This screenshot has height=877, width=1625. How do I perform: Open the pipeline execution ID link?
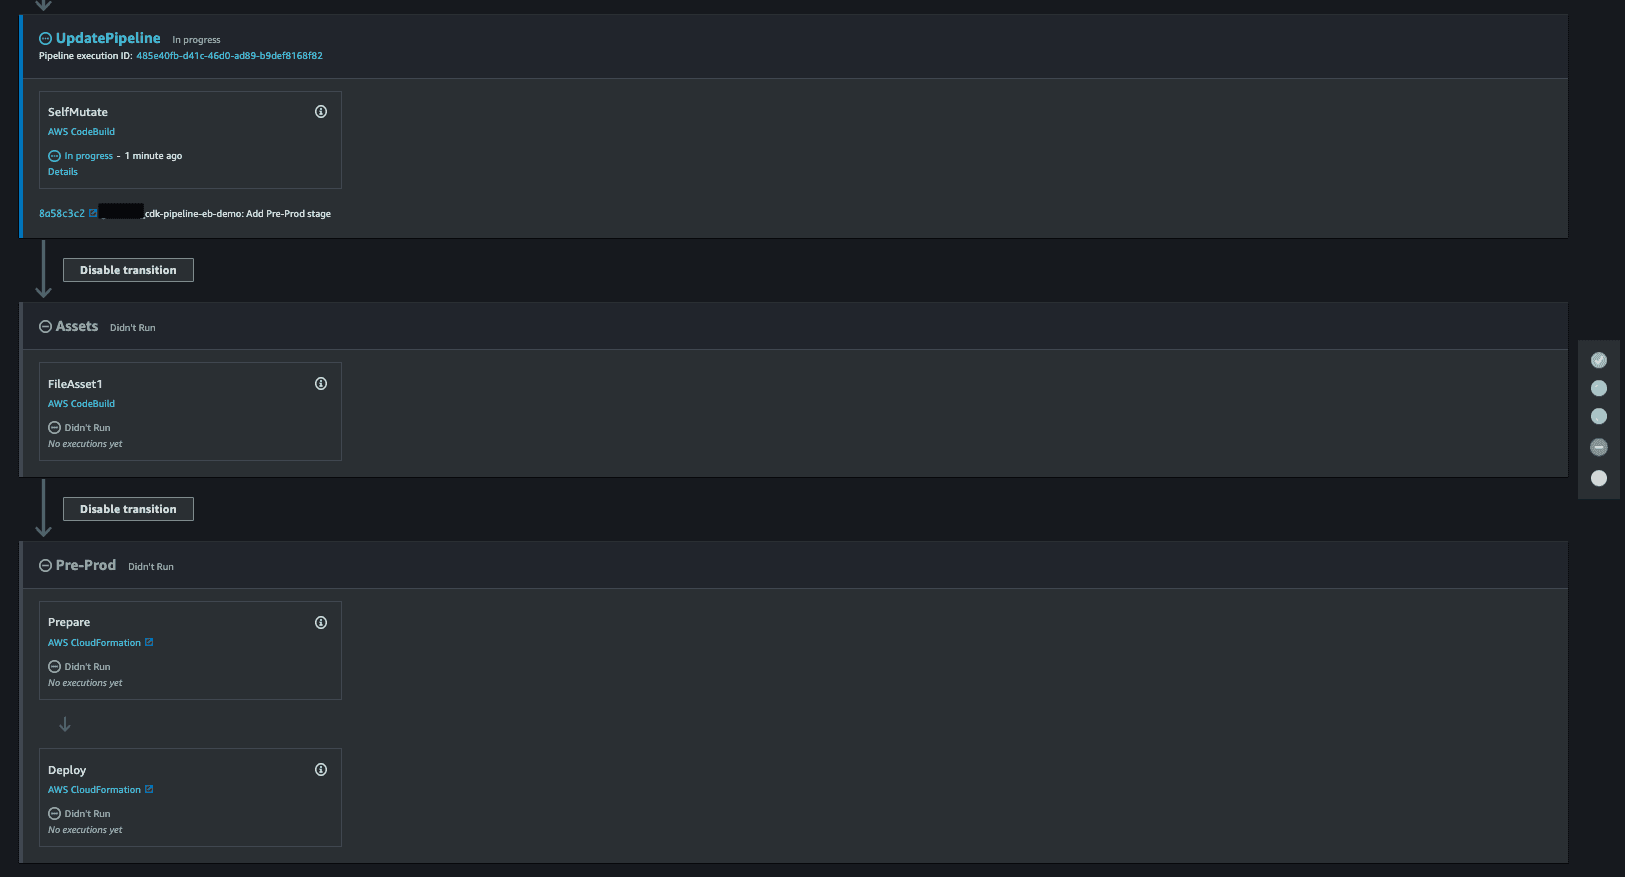click(229, 56)
